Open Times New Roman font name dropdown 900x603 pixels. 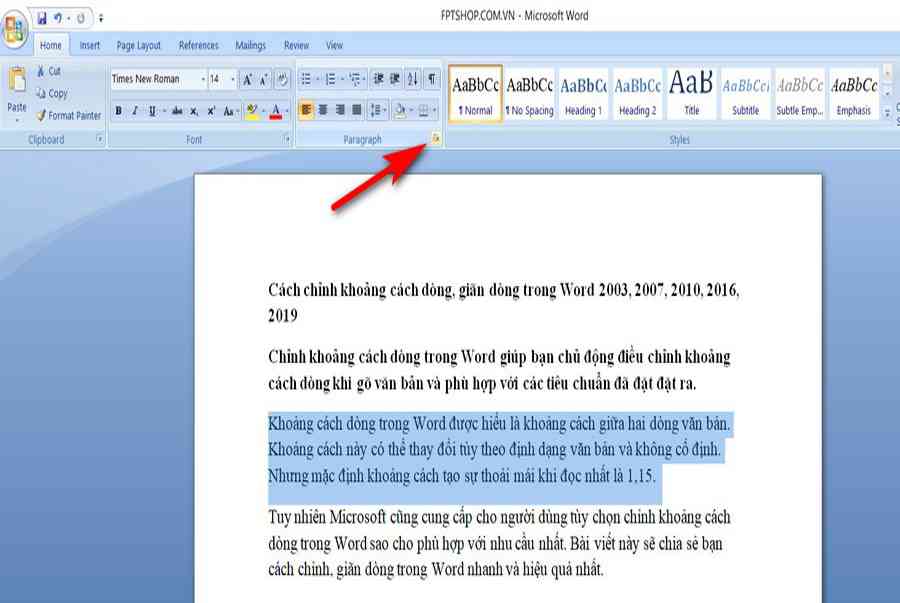[203, 79]
